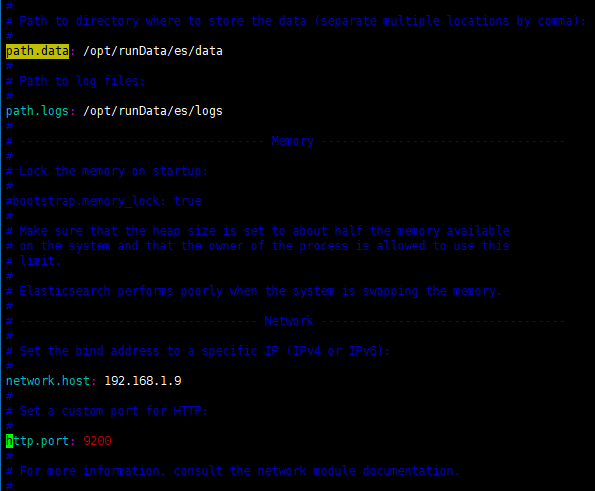
Task: Click the 'limit.' comment line
Action: pyautogui.click(x=33, y=261)
